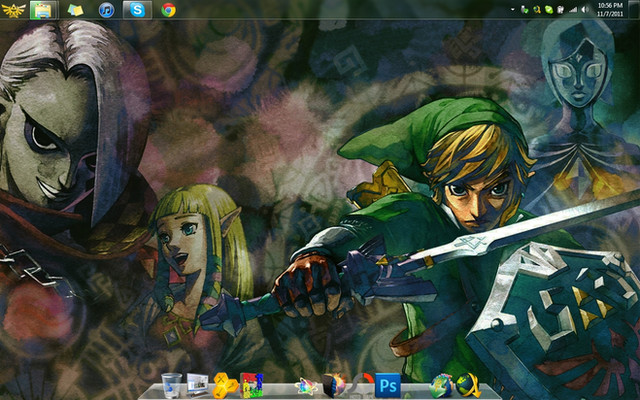Open the colorful puzzle icon in the dock
The image size is (640, 400).
point(251,385)
